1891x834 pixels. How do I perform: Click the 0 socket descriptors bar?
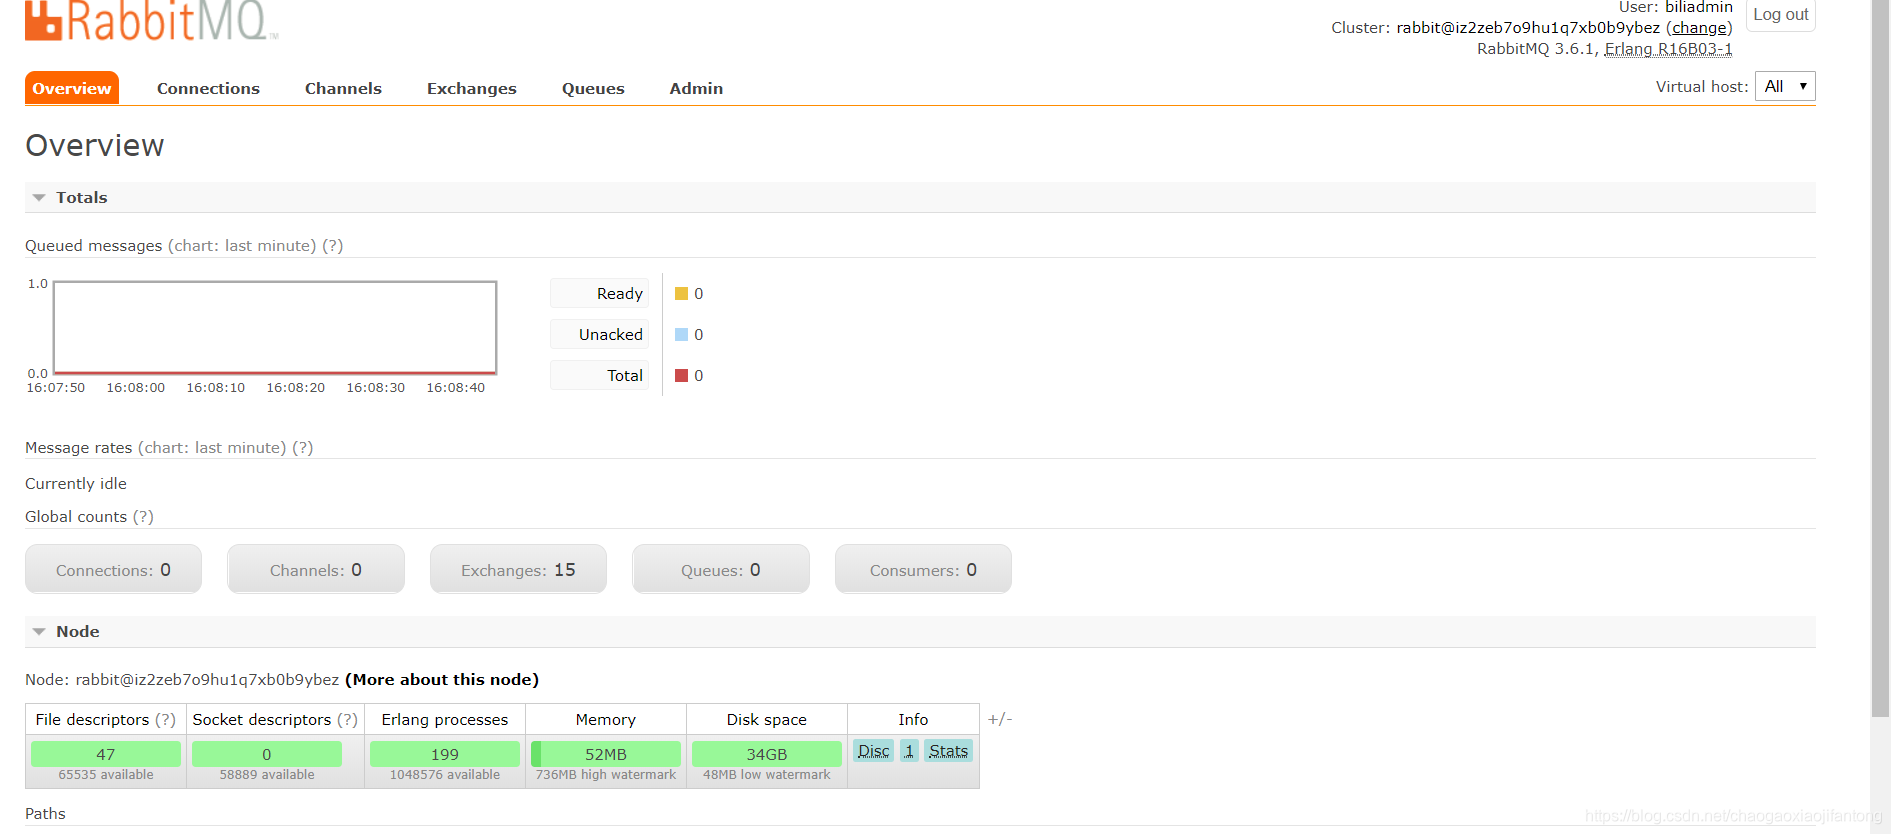point(267,754)
